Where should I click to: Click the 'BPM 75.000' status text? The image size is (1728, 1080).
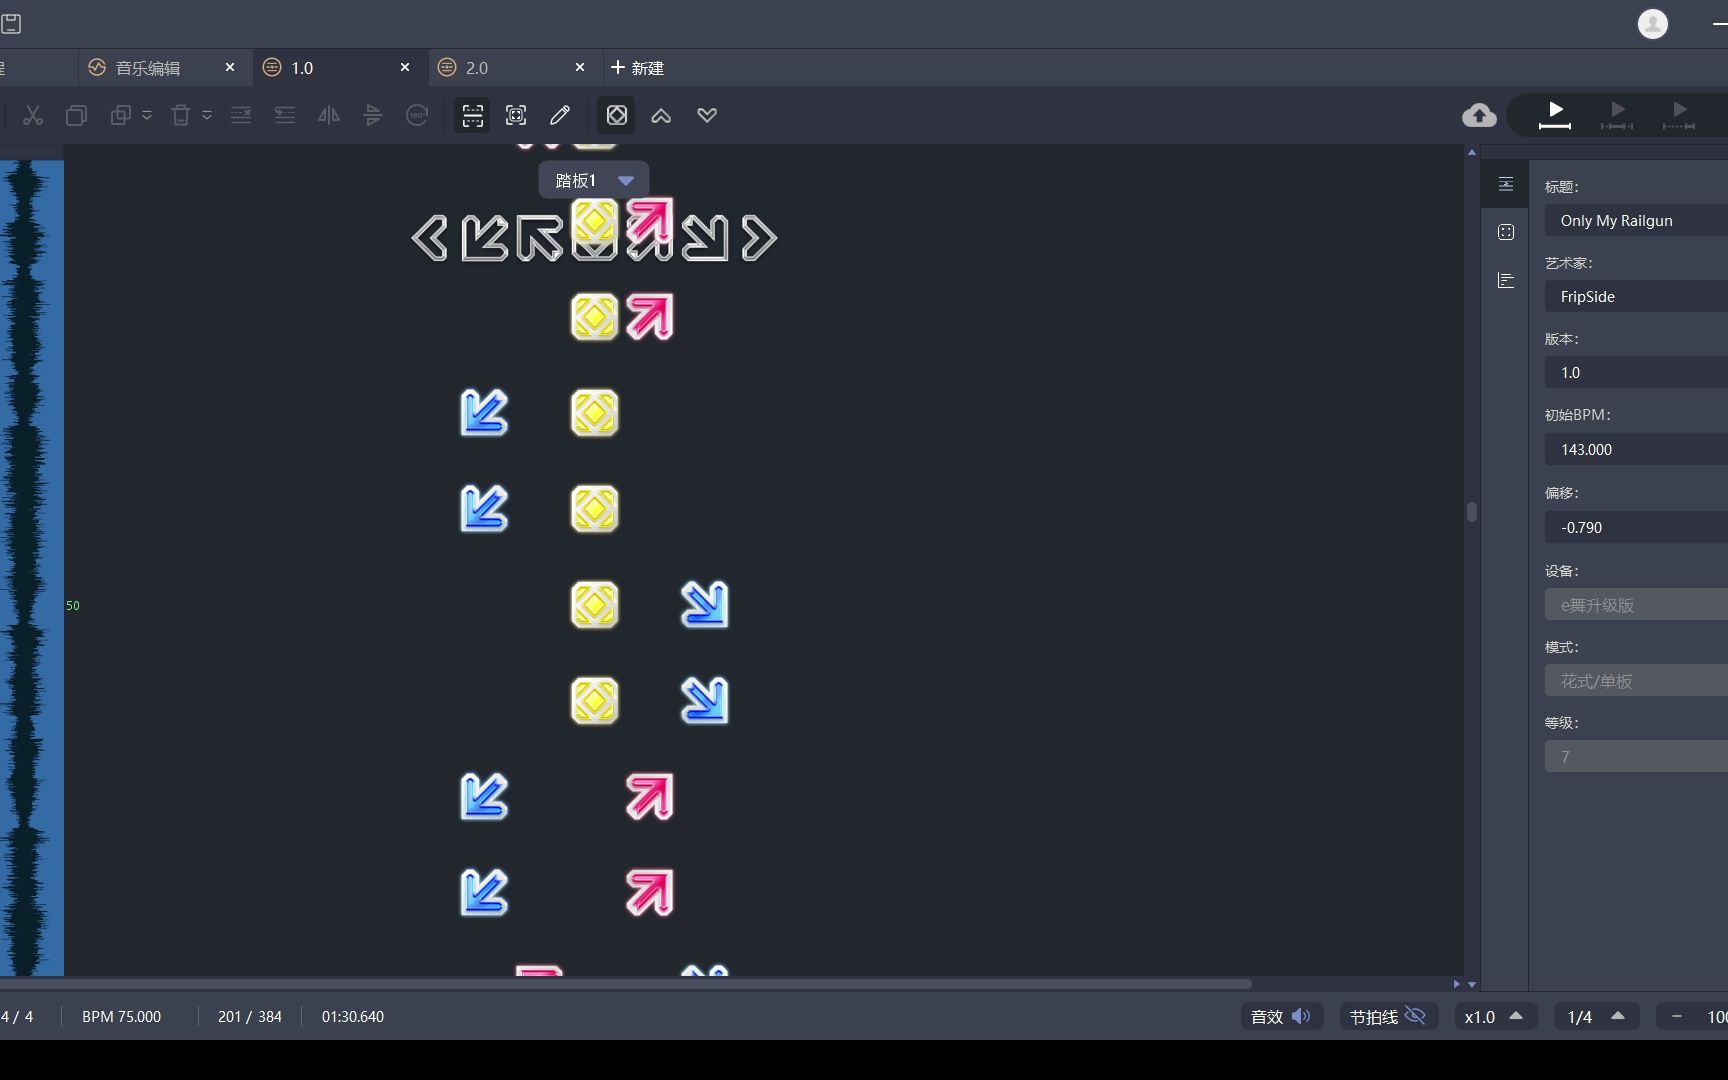pos(121,1016)
